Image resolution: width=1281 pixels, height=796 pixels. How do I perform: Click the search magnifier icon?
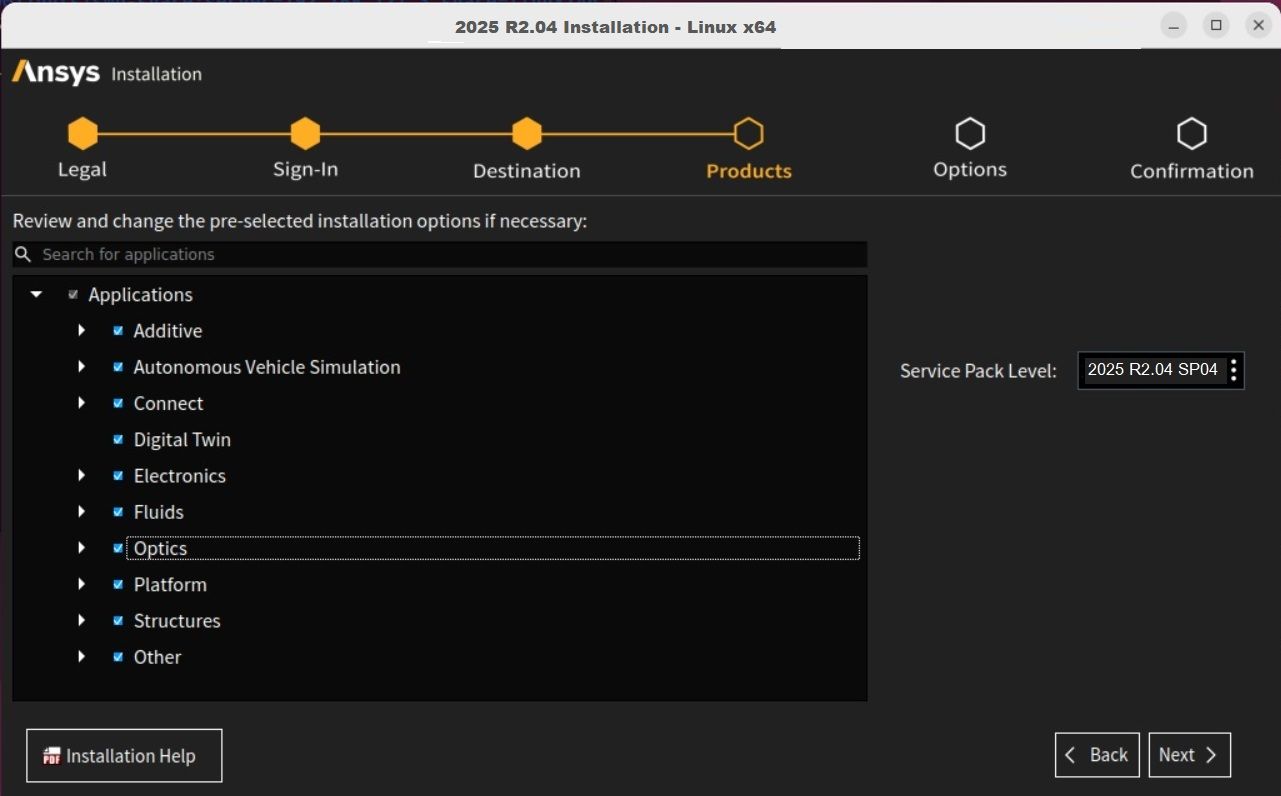(24, 254)
